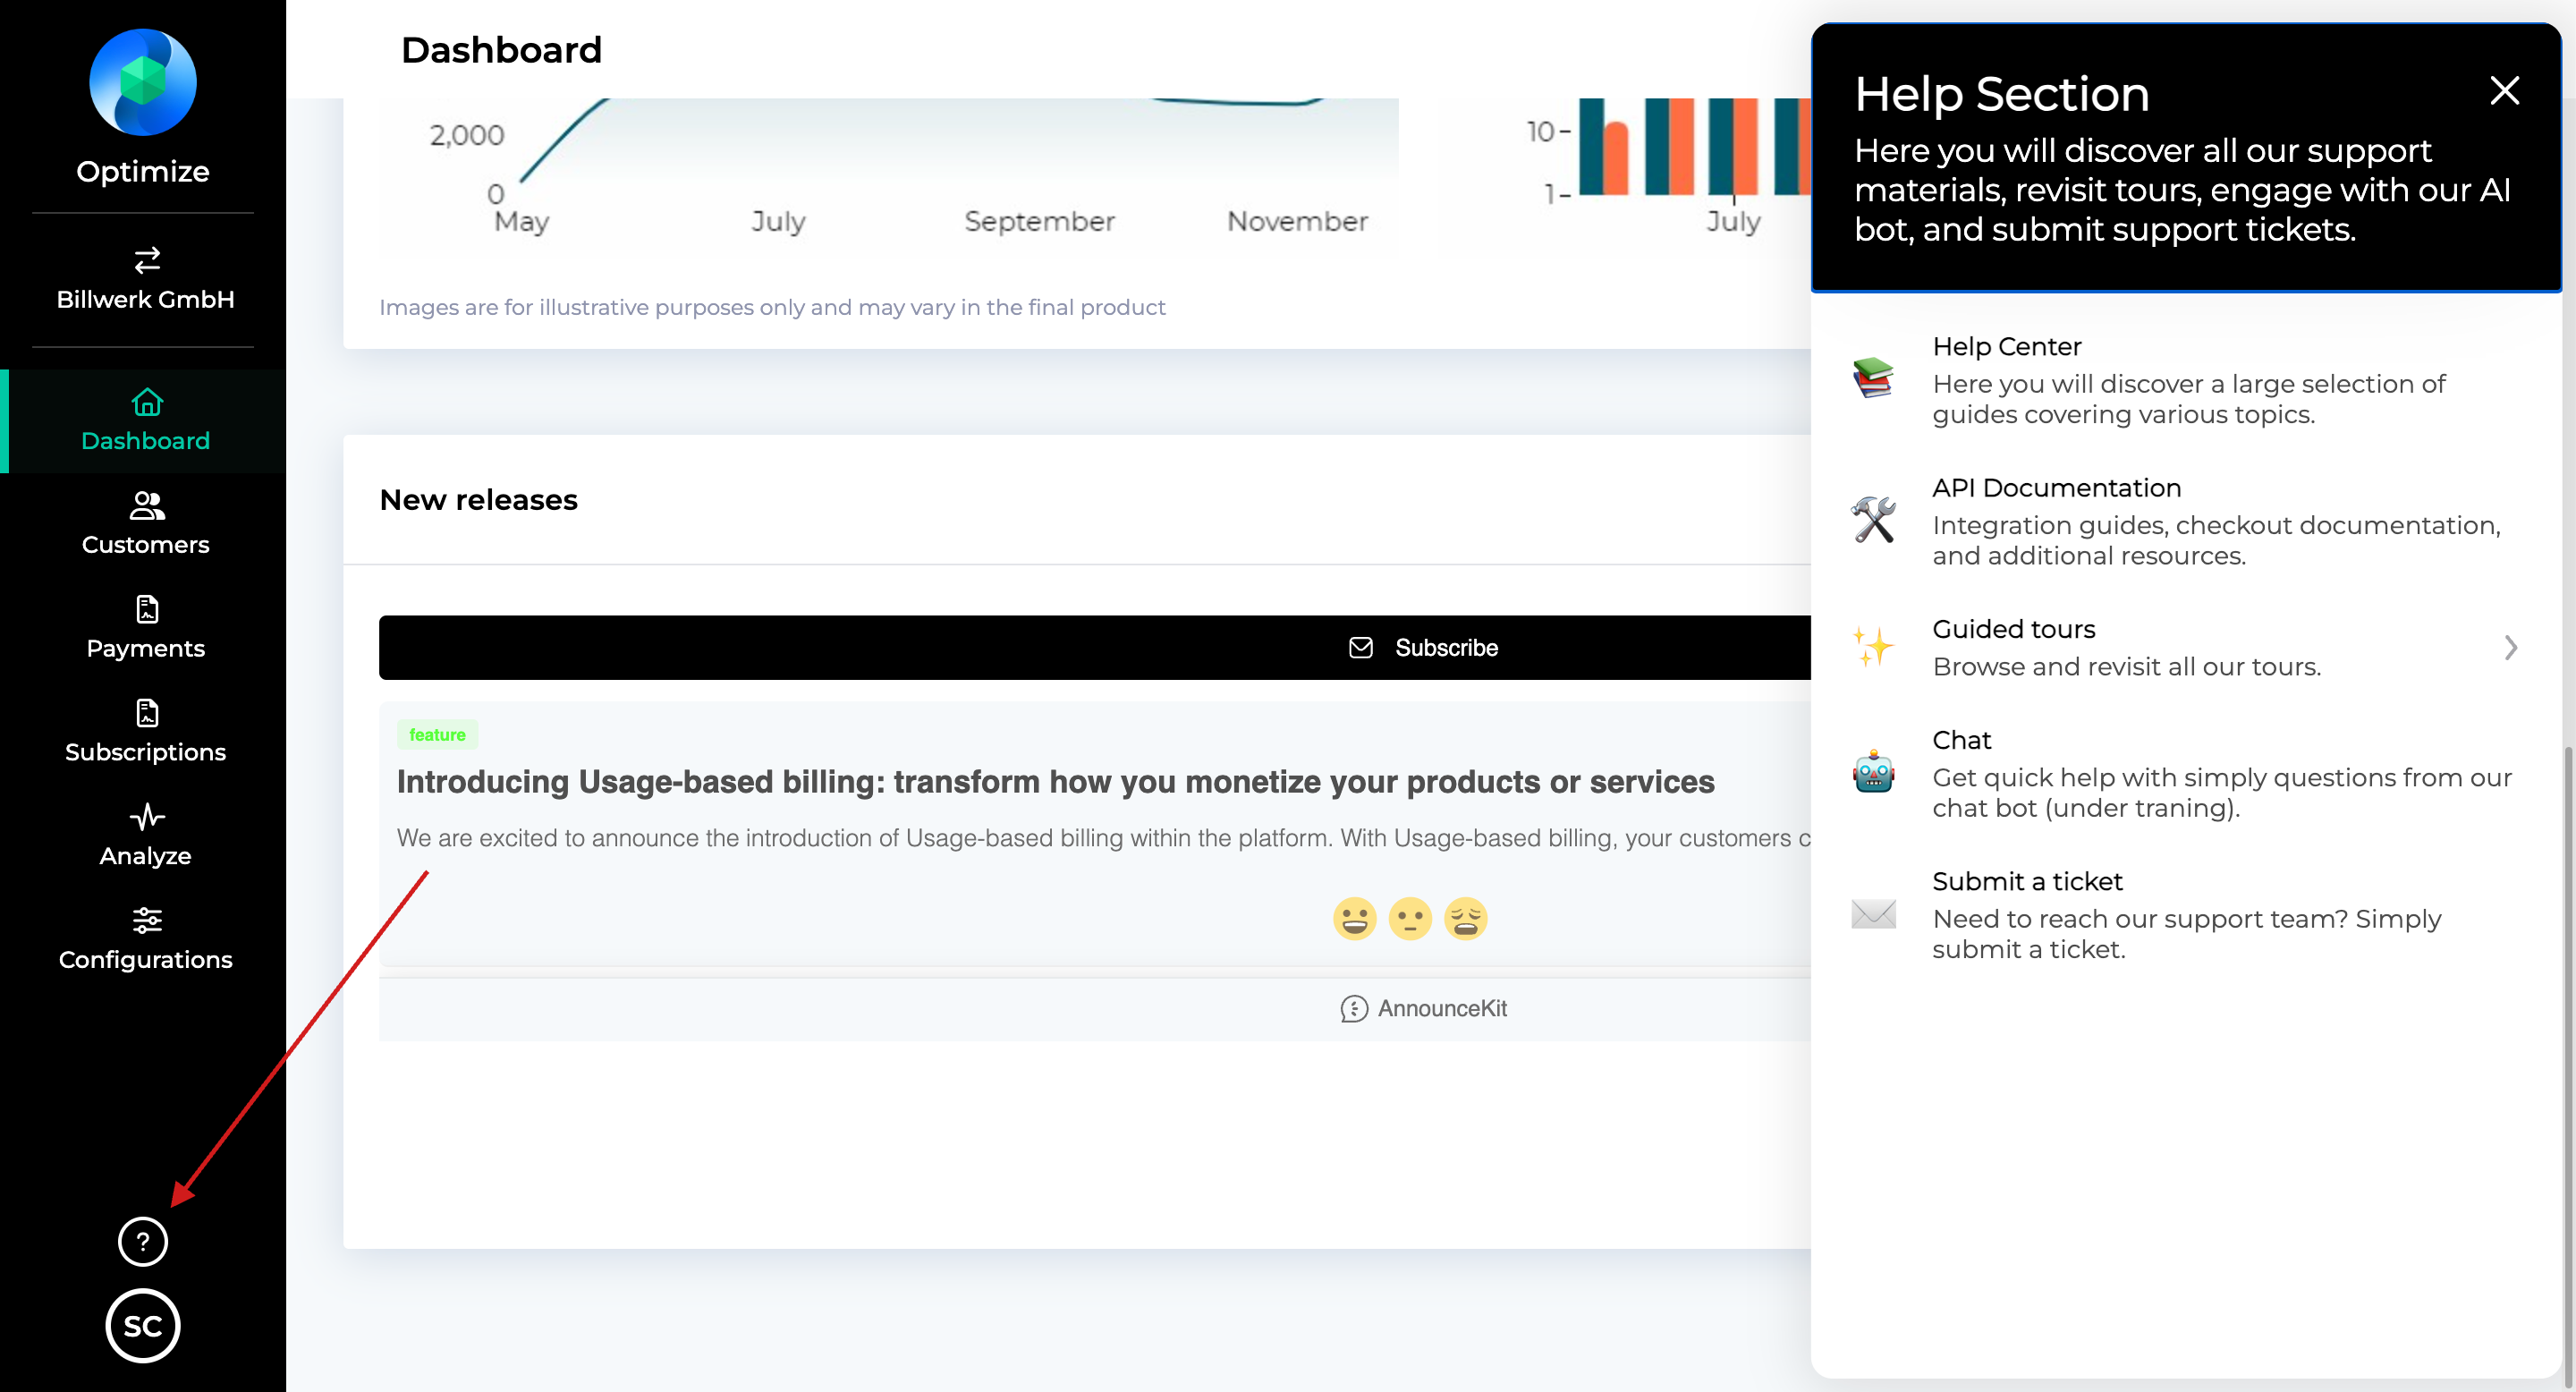Navigate to Subscriptions section
This screenshot has width=2576, height=1392.
(144, 730)
